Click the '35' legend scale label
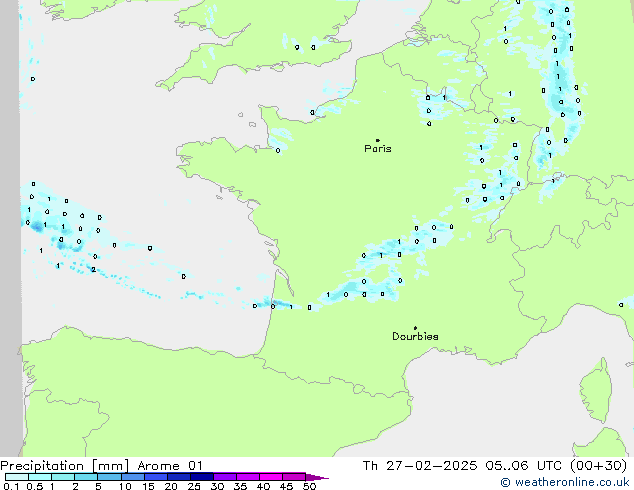Image resolution: width=634 pixels, height=490 pixels. pyautogui.click(x=240, y=486)
